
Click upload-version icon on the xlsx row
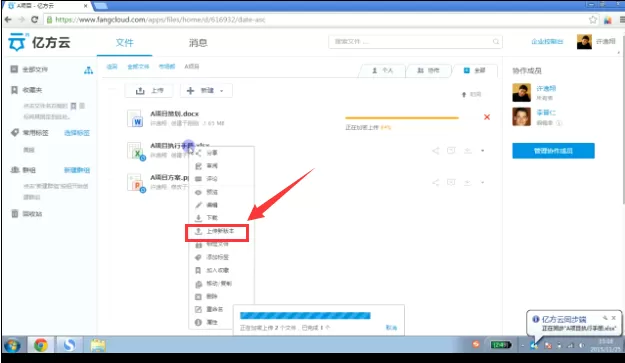pyautogui.click(x=467, y=151)
